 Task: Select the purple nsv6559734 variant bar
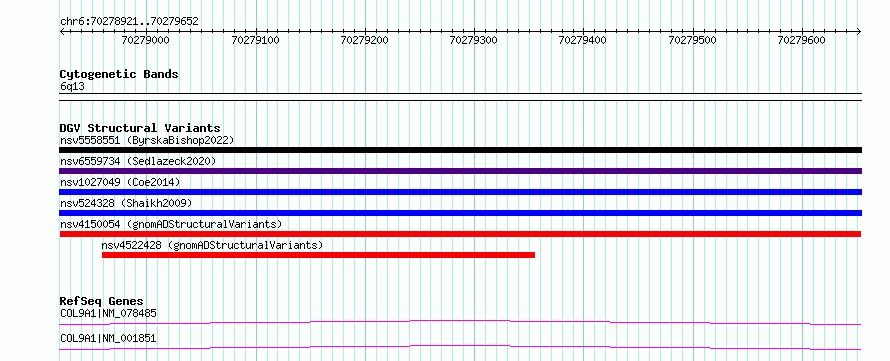coord(460,171)
